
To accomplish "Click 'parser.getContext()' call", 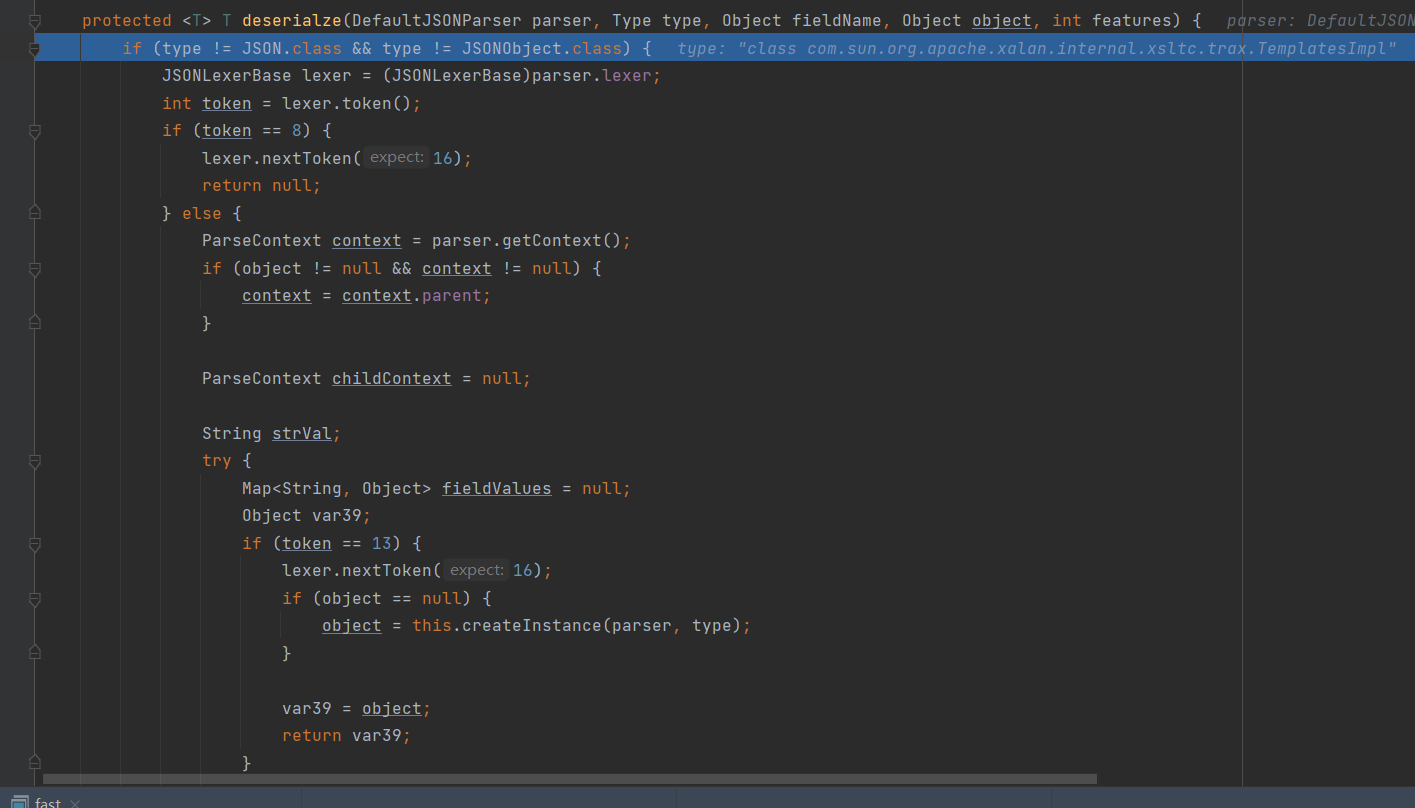I will coord(527,241).
